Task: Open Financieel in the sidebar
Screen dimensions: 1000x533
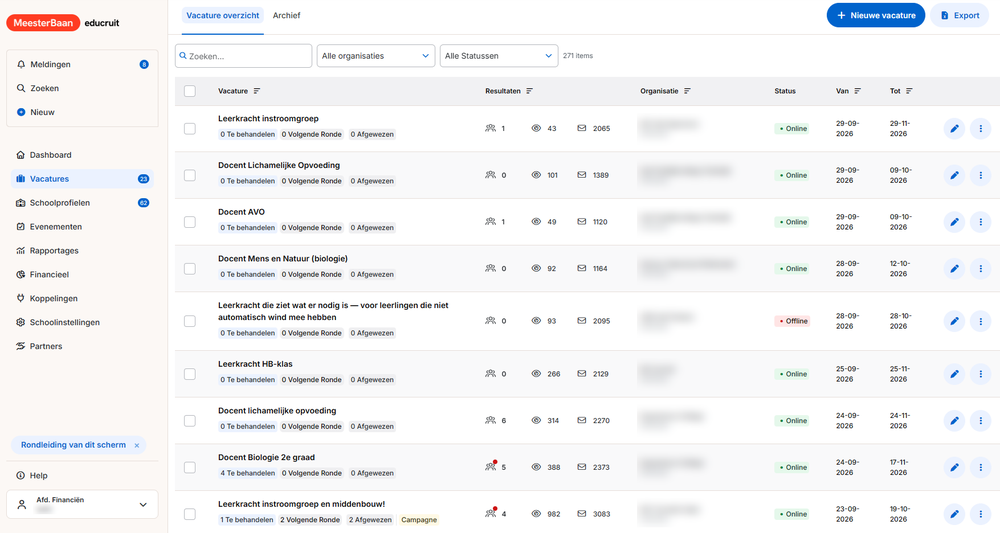Action: (x=82, y=275)
